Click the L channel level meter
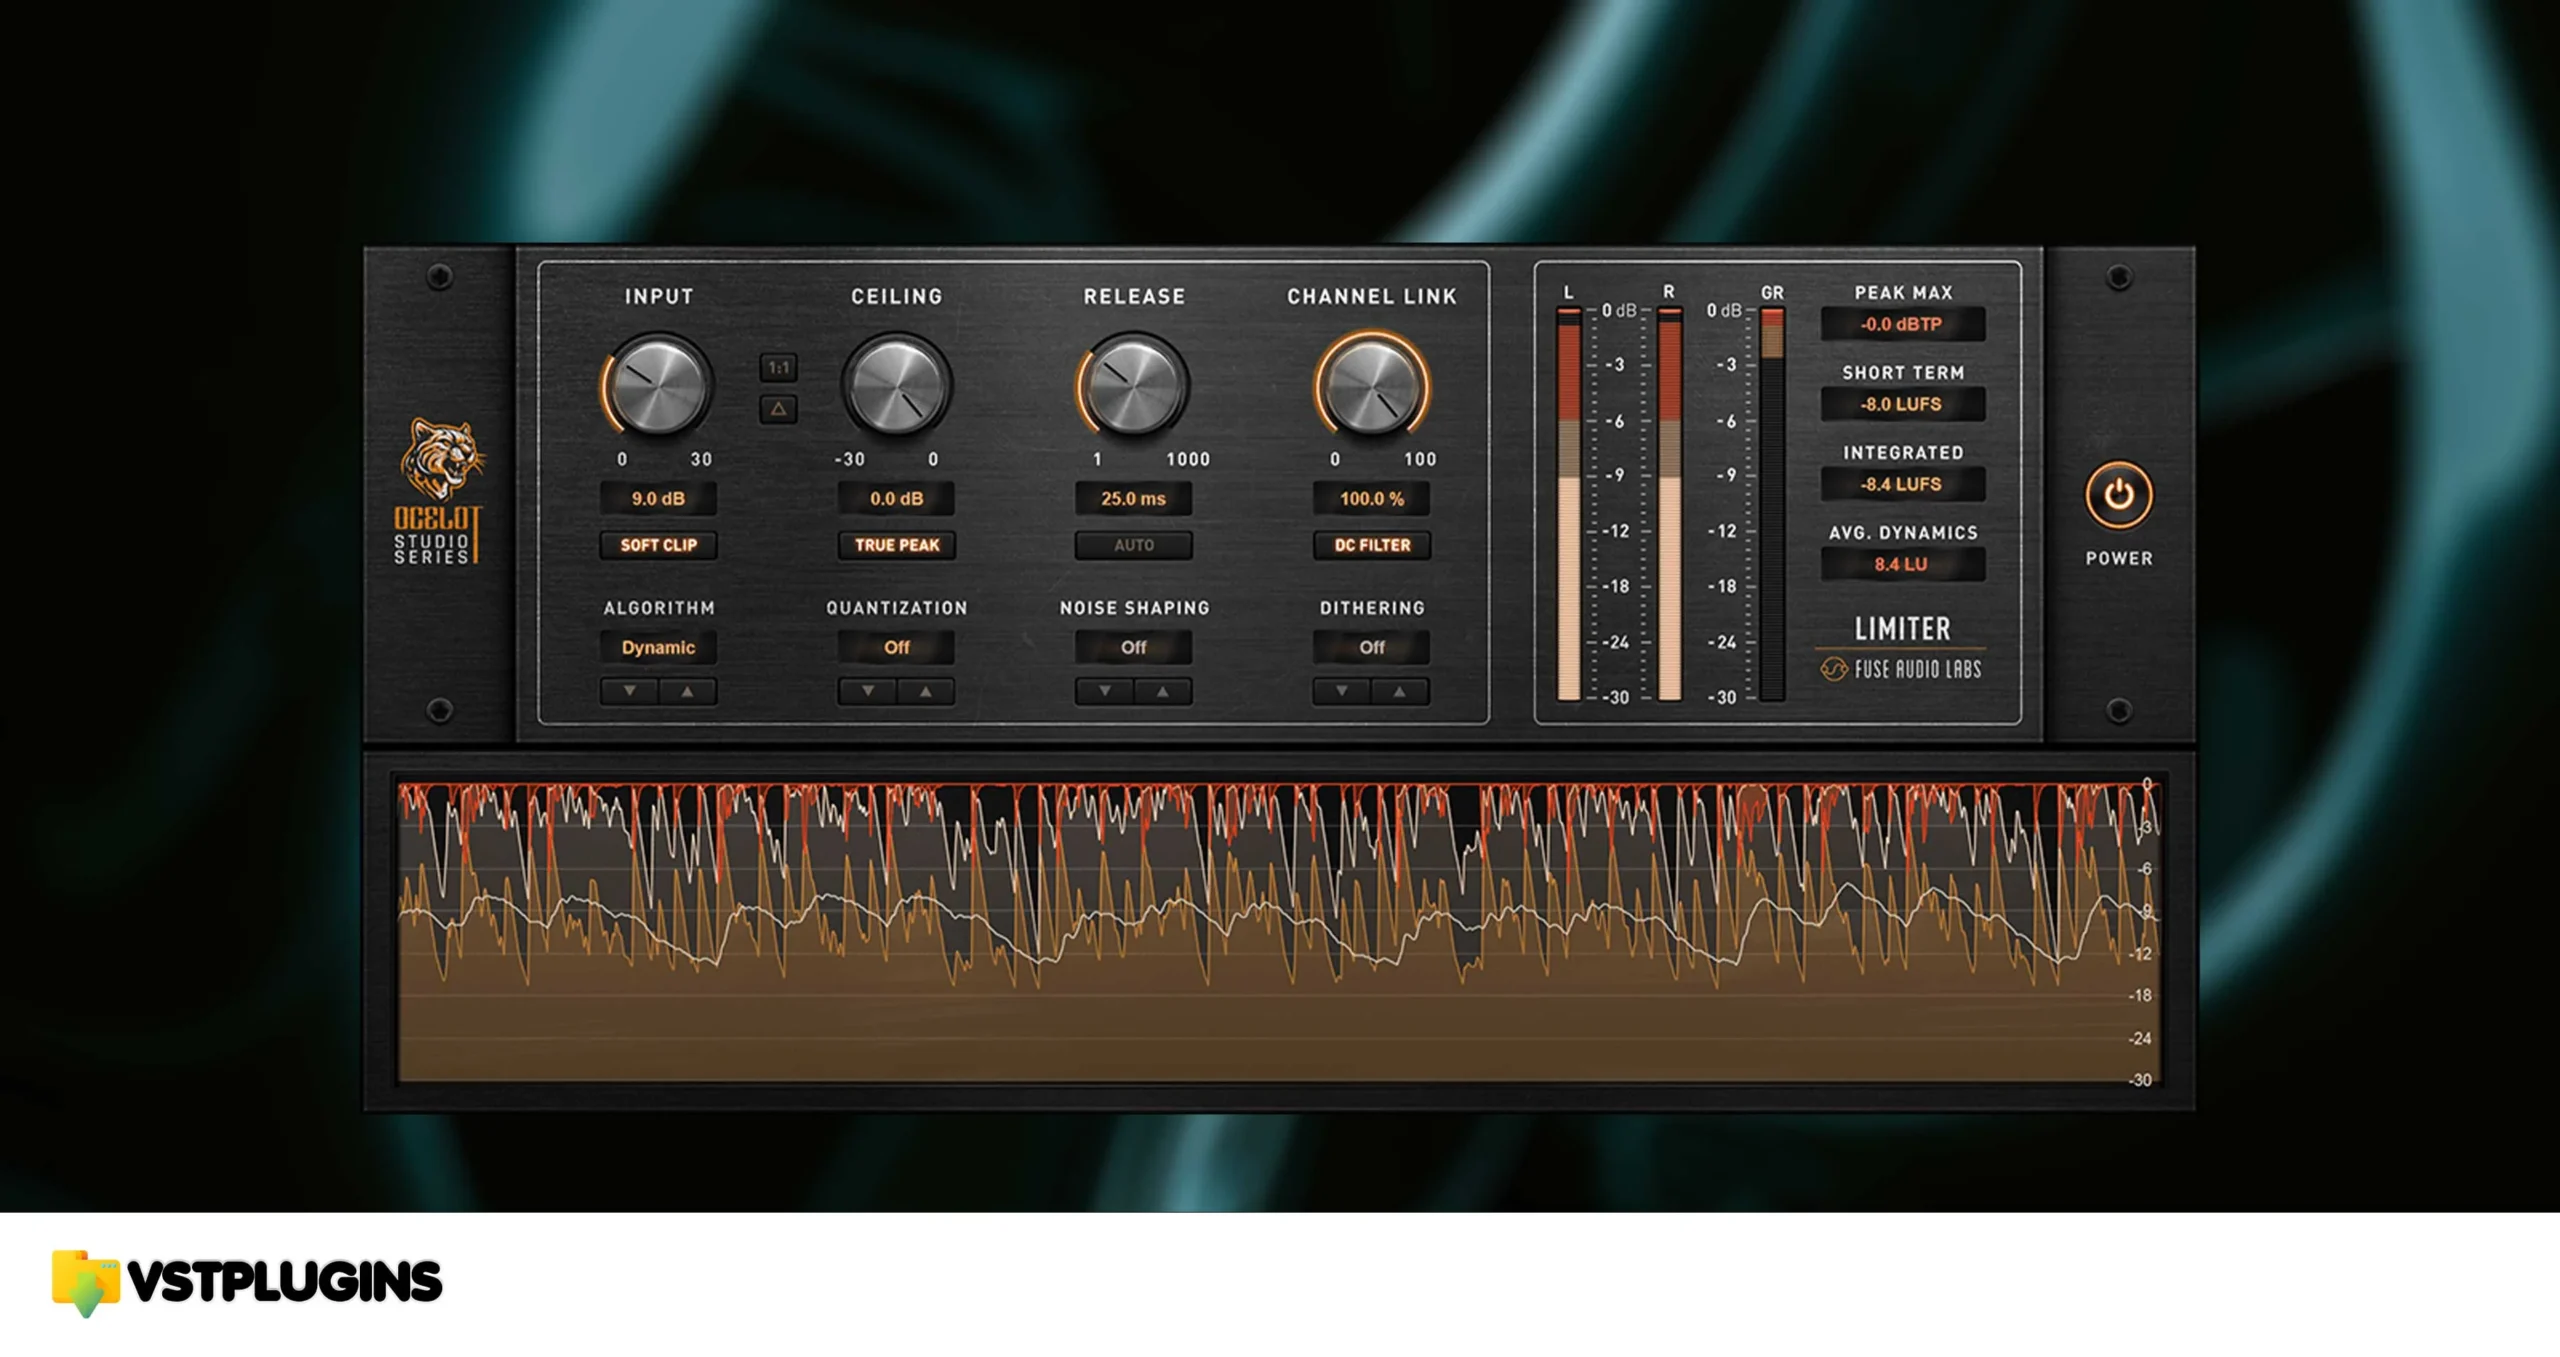Viewport: 2560px width, 1357px height. tap(1569, 504)
